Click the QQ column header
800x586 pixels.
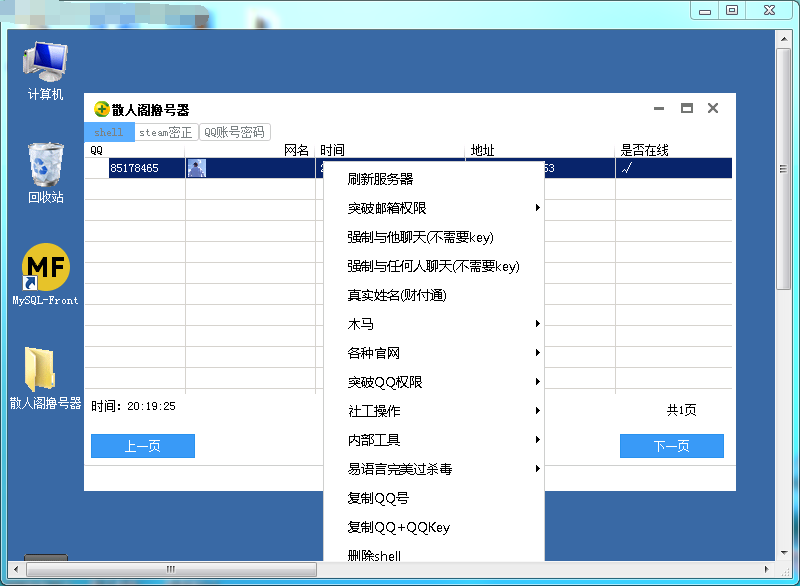[x=135, y=150]
